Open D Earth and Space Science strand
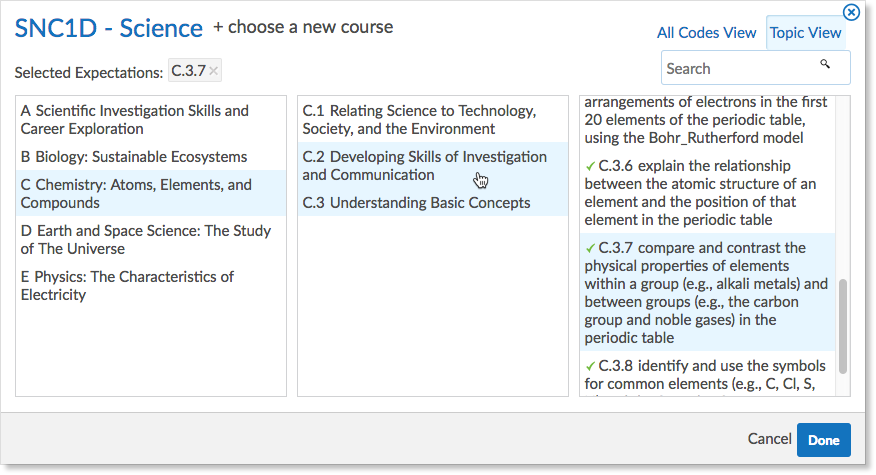Screen dimensions: 876x475 click(151, 239)
